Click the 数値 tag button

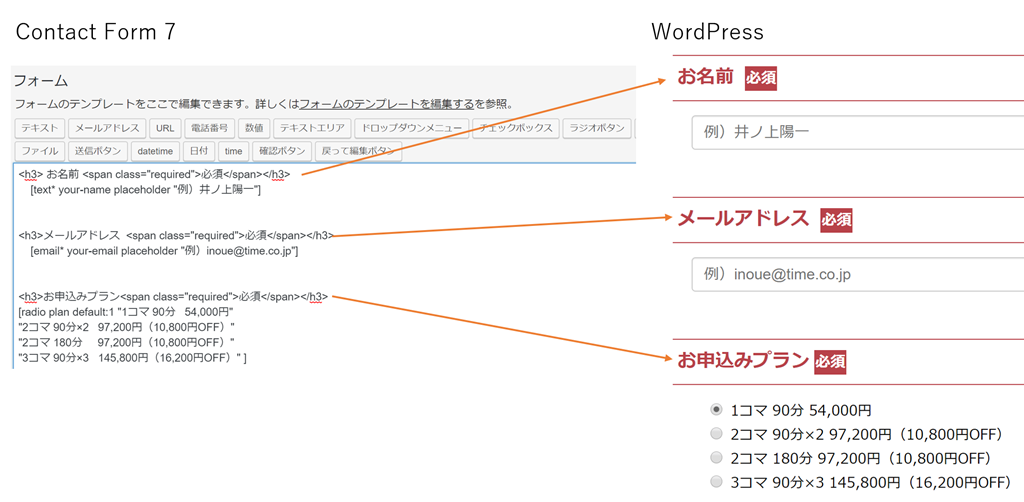(254, 128)
